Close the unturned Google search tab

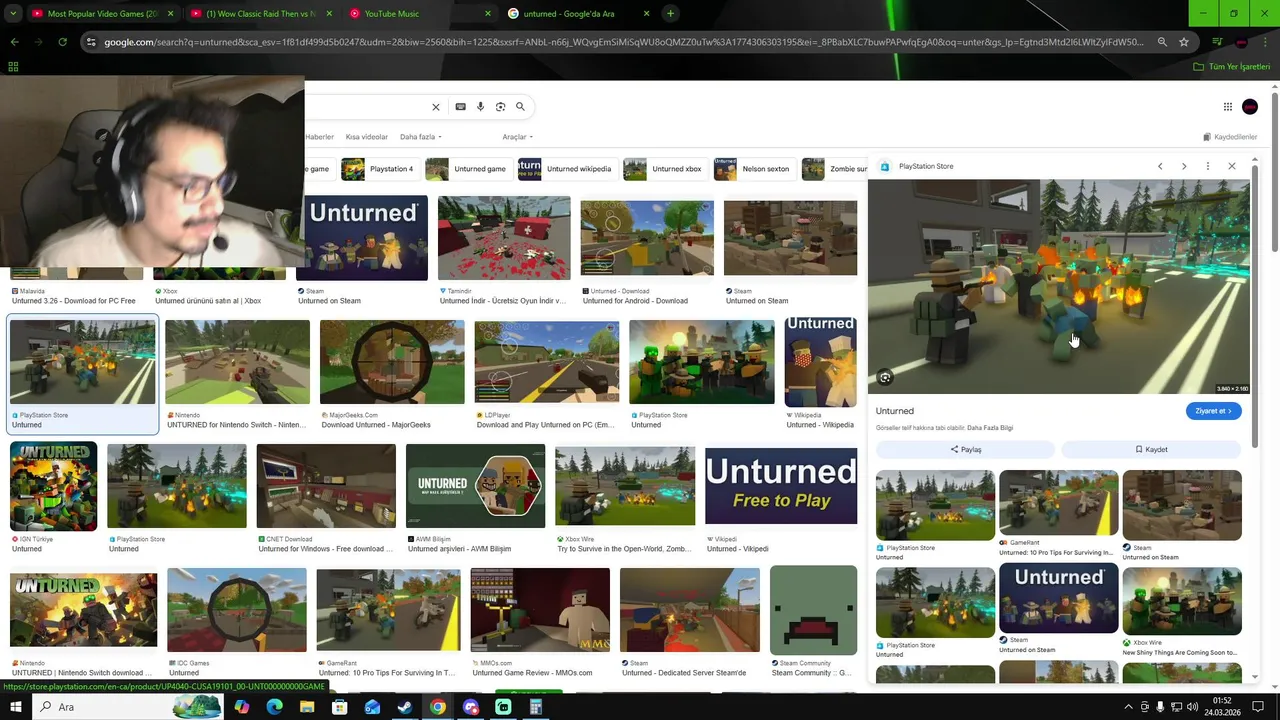point(646,14)
